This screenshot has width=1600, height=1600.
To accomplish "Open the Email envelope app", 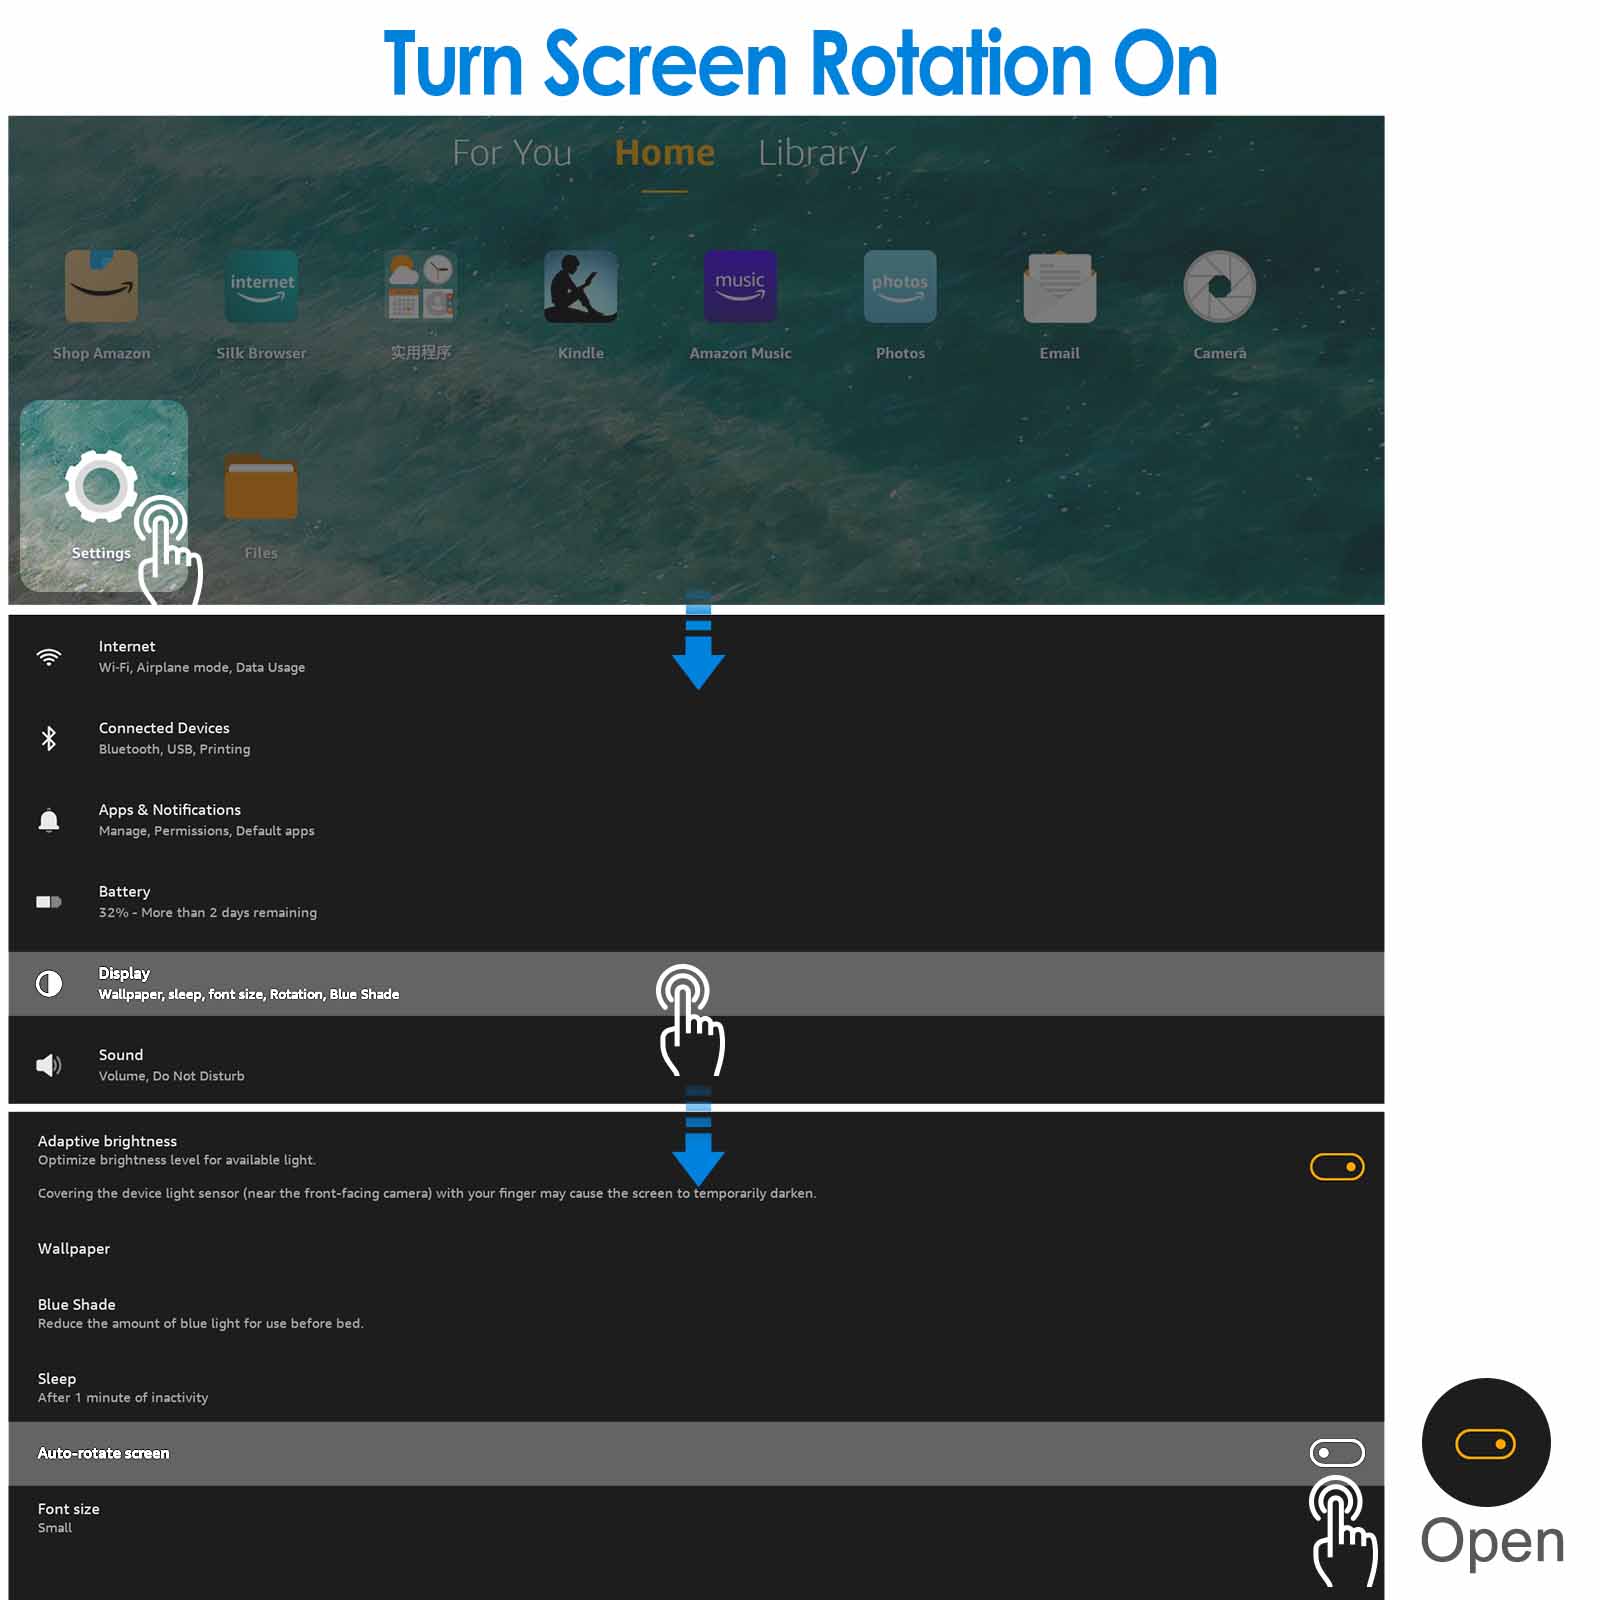I will [1059, 287].
